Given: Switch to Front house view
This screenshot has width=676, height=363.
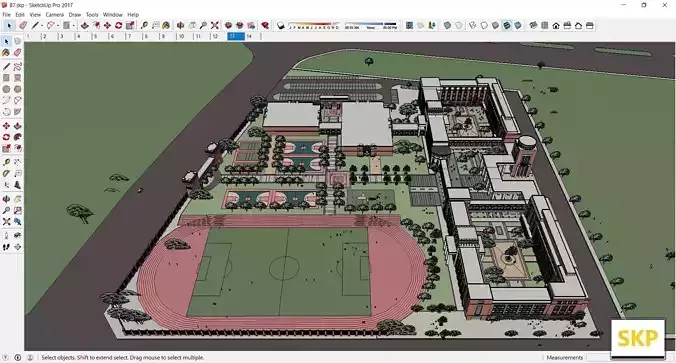Looking at the screenshot, I should (556, 25).
